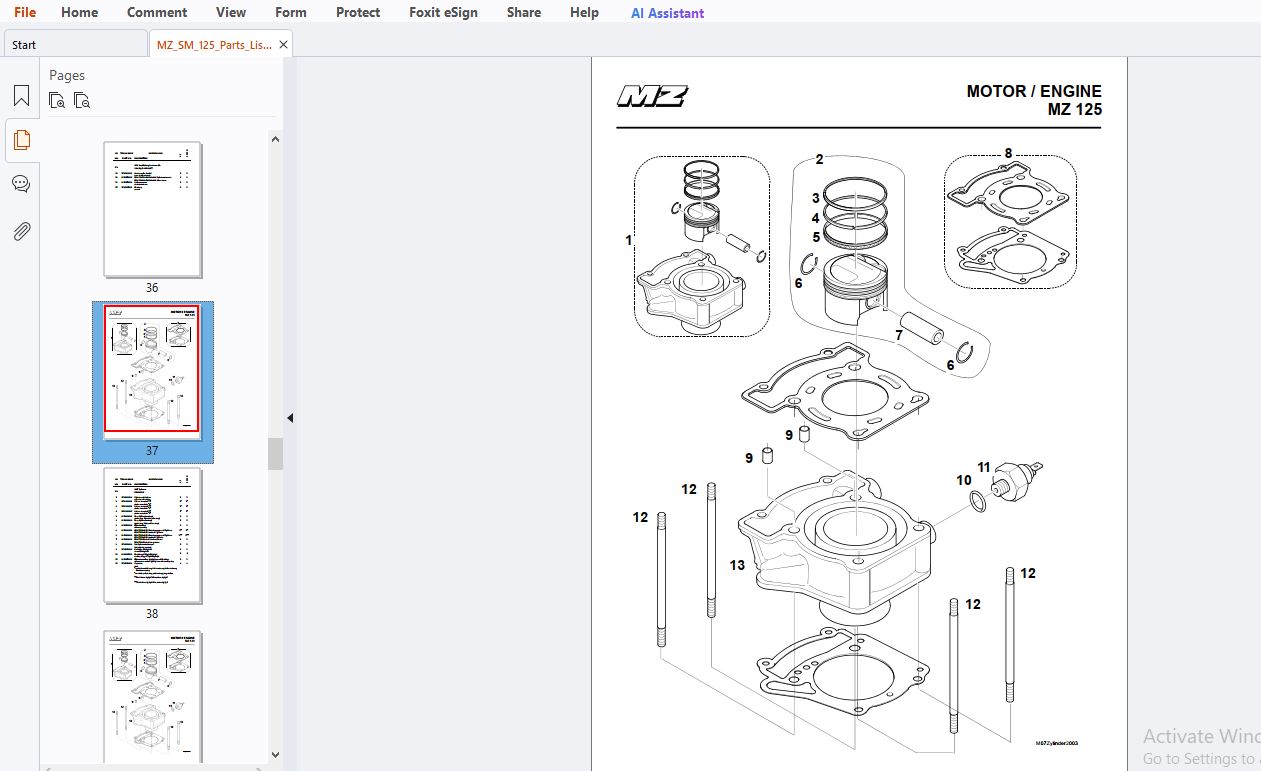Click part number 7 label in diagram
This screenshot has height=771, width=1261.
click(899, 335)
